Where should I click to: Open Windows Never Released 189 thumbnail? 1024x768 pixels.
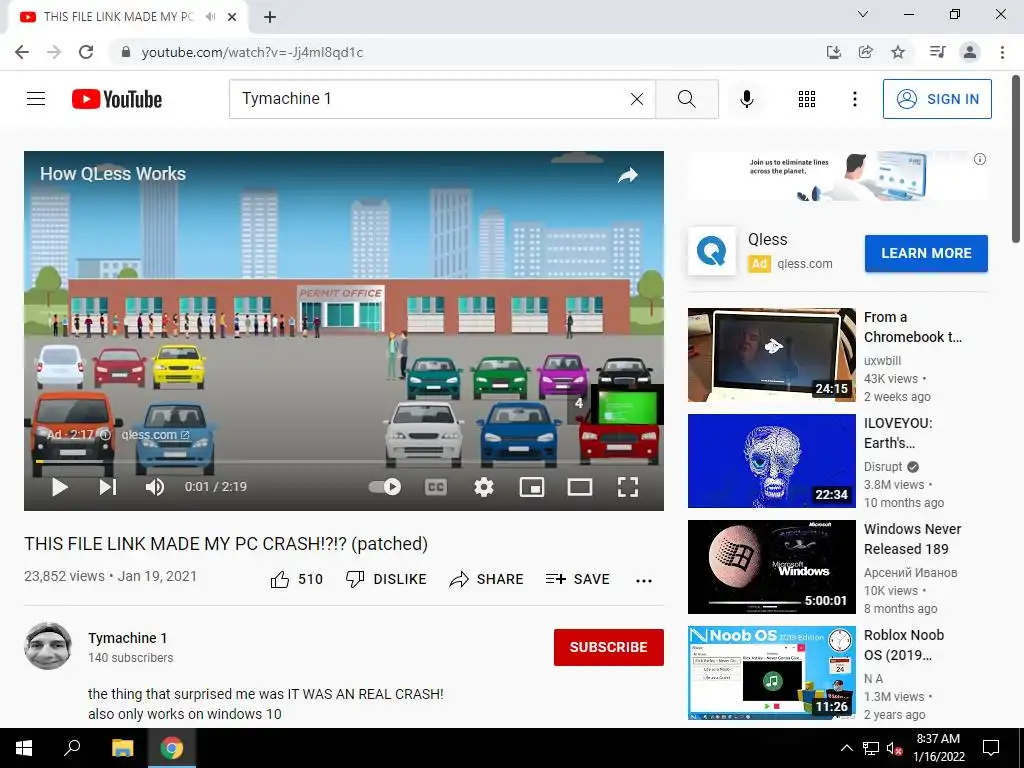pos(771,567)
